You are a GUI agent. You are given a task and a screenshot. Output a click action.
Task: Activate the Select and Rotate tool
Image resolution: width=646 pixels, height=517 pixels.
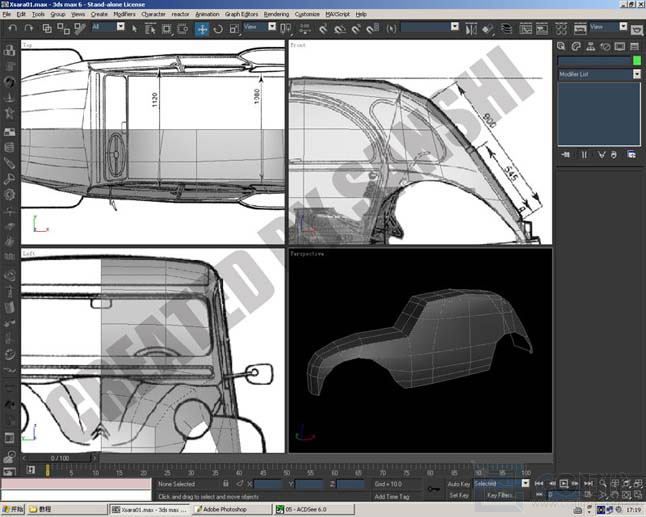coord(218,28)
